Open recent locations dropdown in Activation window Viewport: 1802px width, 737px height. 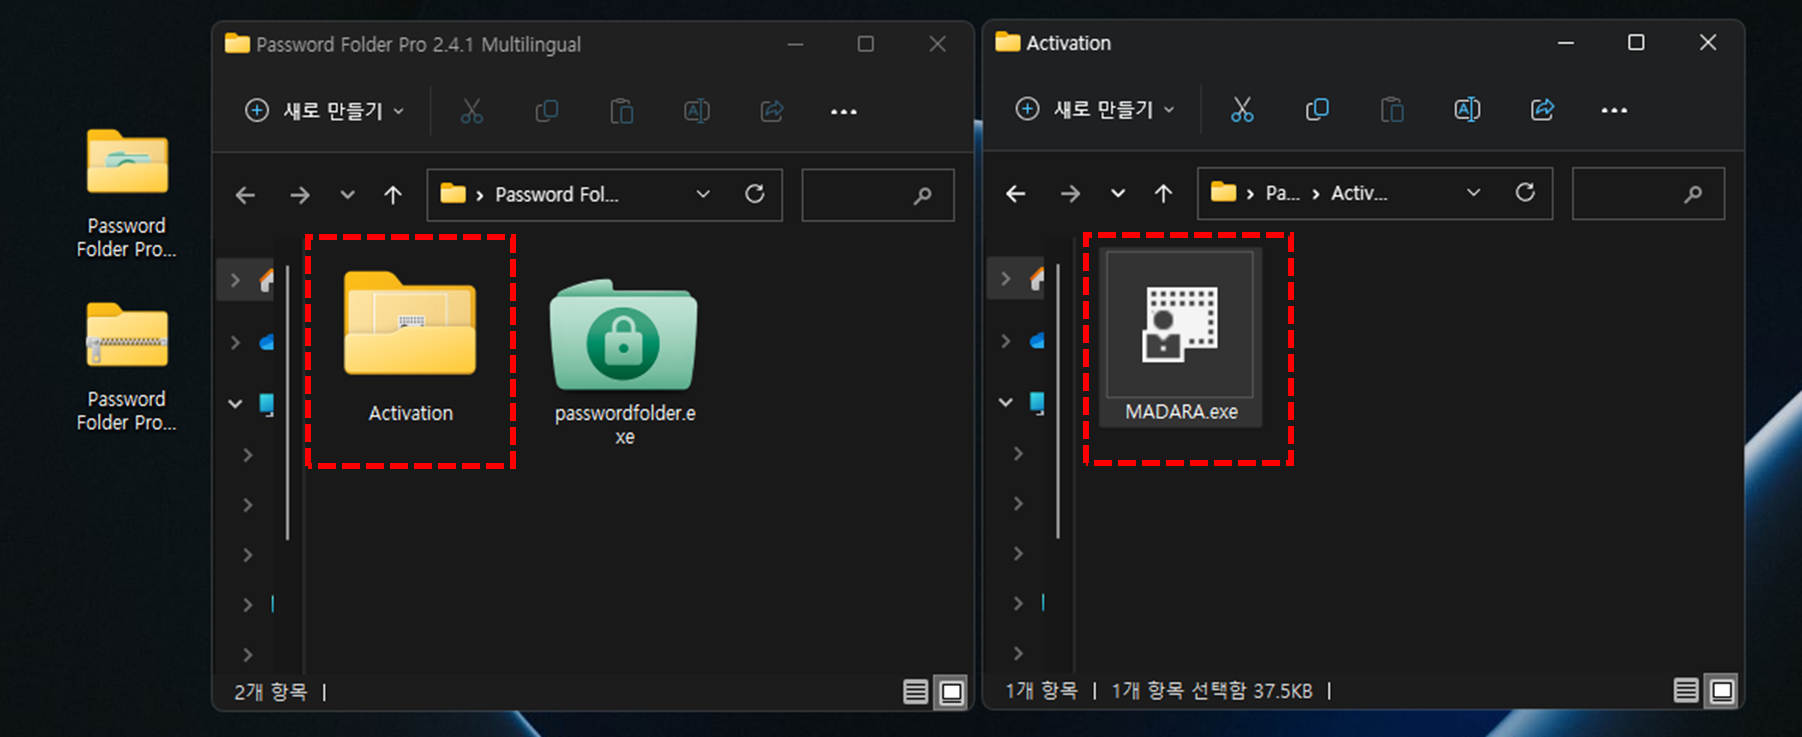1118,193
